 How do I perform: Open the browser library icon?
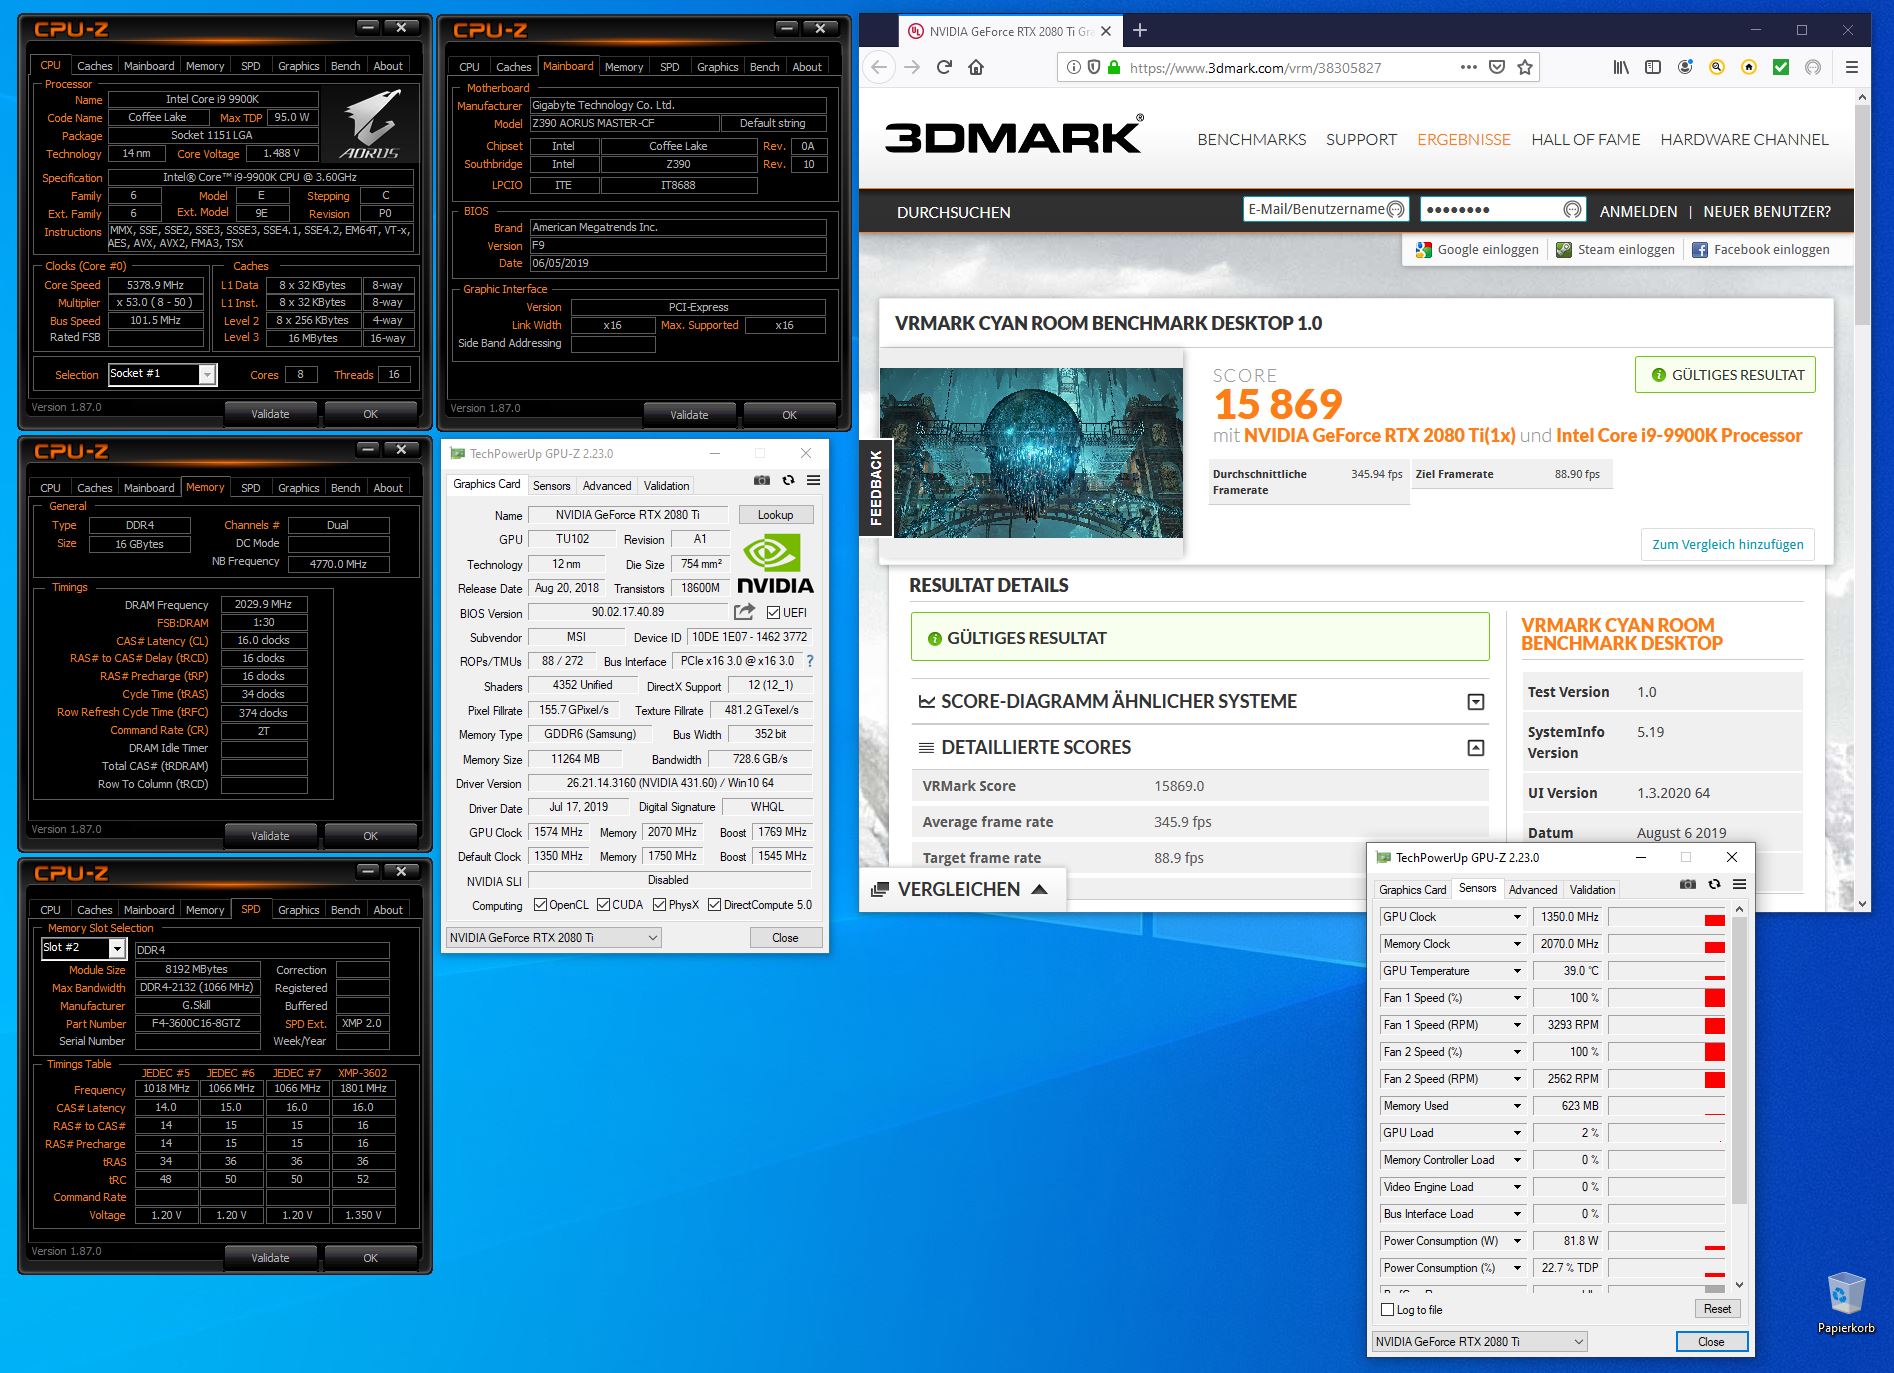1621,67
